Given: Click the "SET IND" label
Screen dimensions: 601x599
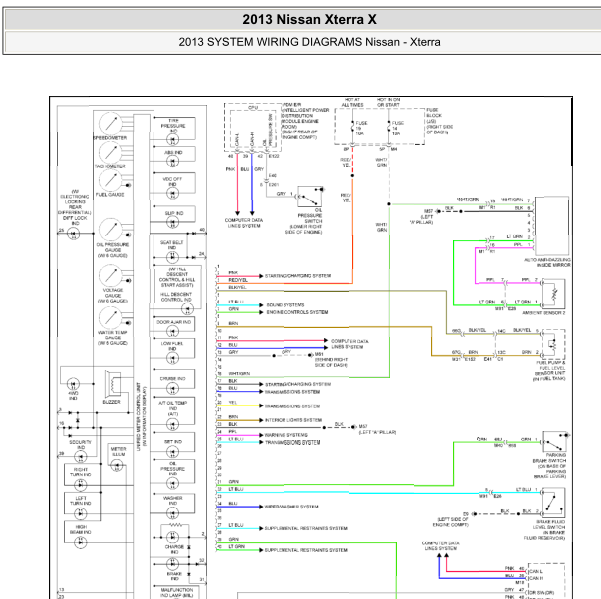Looking at the screenshot, I should (172, 441).
